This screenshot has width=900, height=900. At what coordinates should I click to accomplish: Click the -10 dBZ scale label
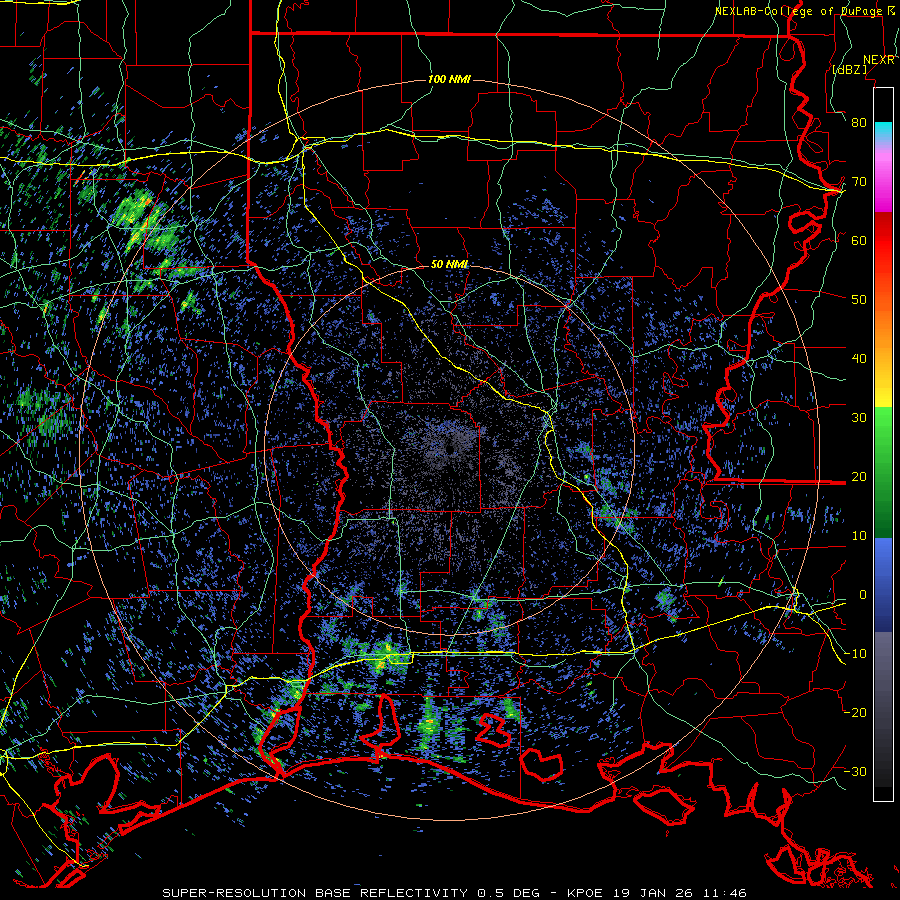[x=855, y=653]
